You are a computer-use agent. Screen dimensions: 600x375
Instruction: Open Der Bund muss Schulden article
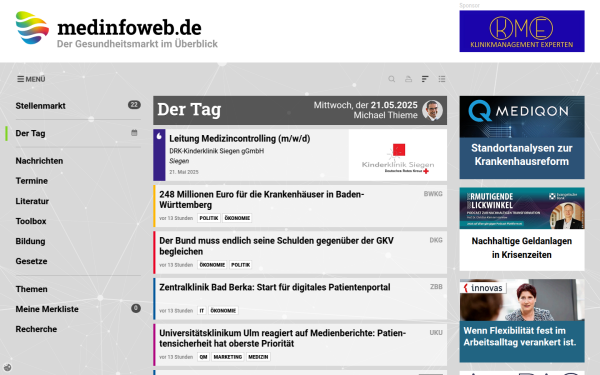tap(276, 246)
